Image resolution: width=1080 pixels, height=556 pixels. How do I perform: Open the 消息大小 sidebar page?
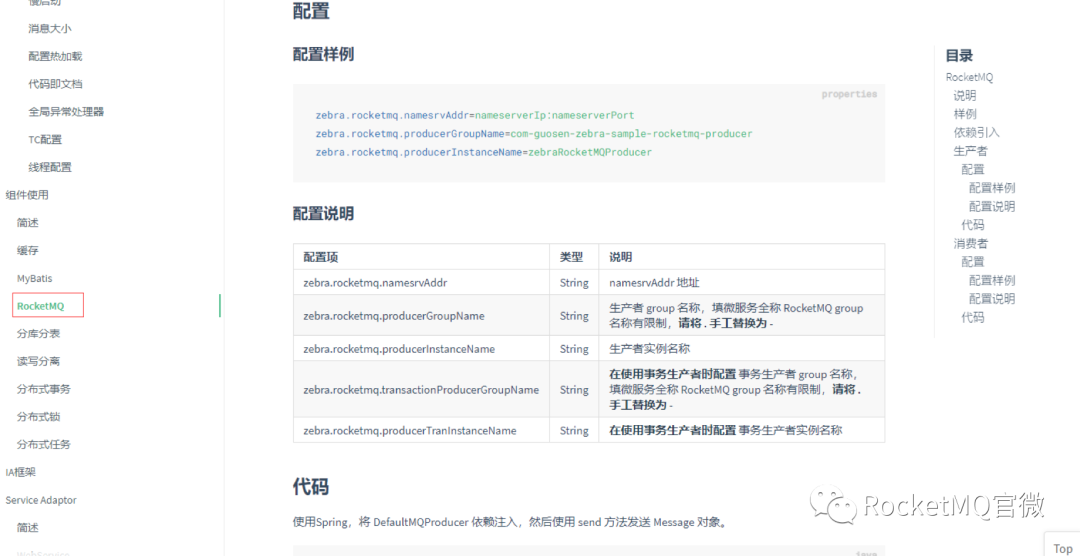pos(50,28)
